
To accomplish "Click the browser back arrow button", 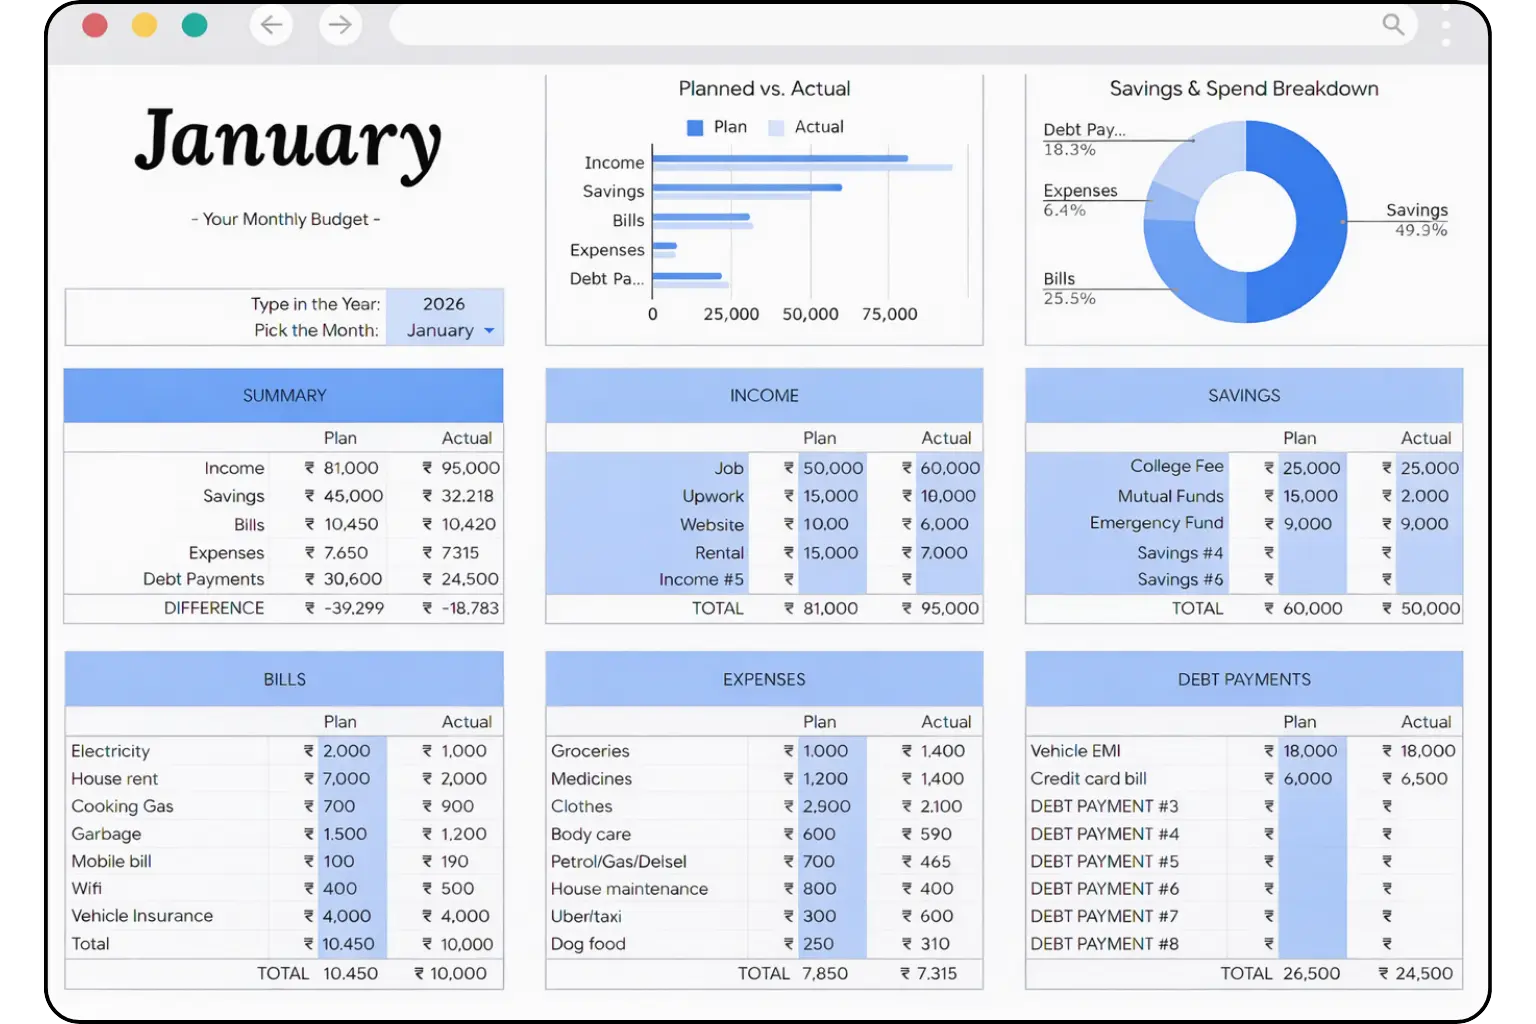I will 271,25.
